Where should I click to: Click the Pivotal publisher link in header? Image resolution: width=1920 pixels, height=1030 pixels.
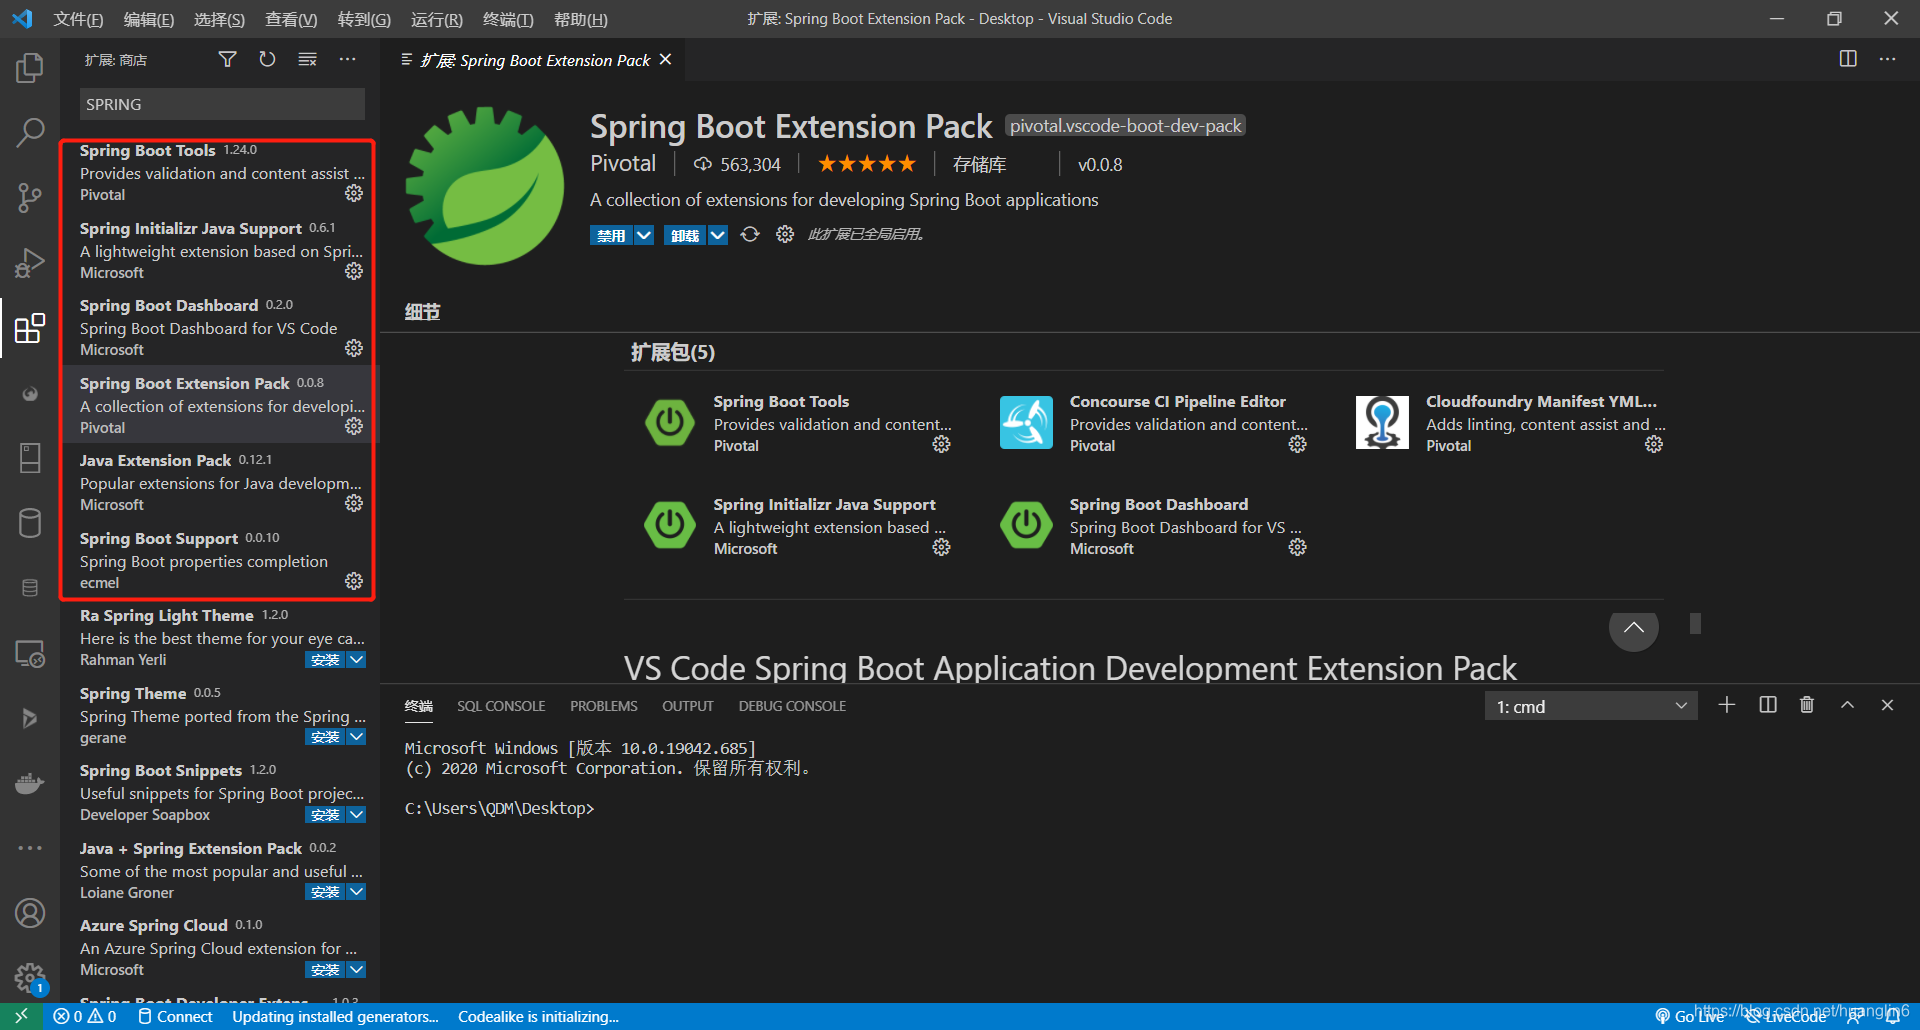tap(623, 164)
